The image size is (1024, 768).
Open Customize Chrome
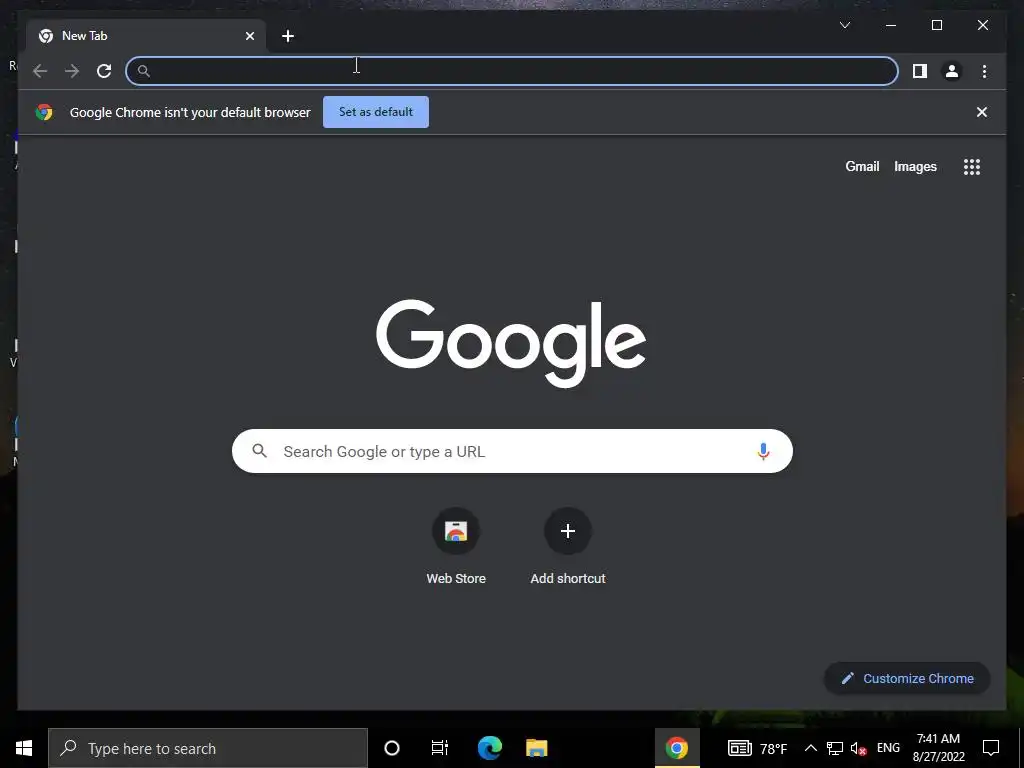907,679
